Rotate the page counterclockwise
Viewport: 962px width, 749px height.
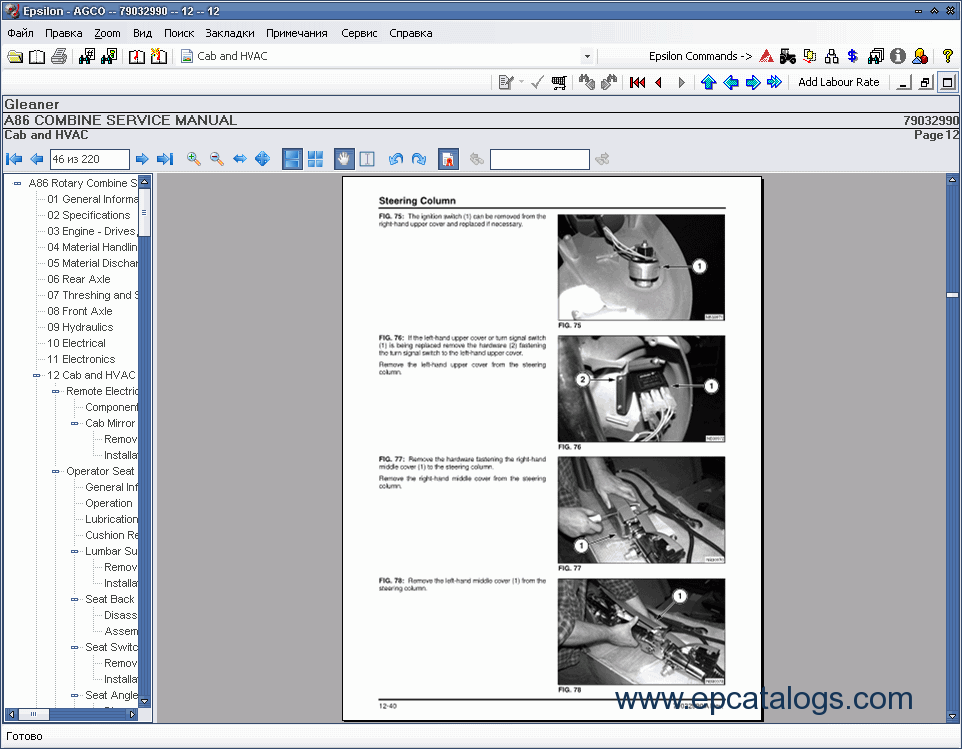pos(396,159)
